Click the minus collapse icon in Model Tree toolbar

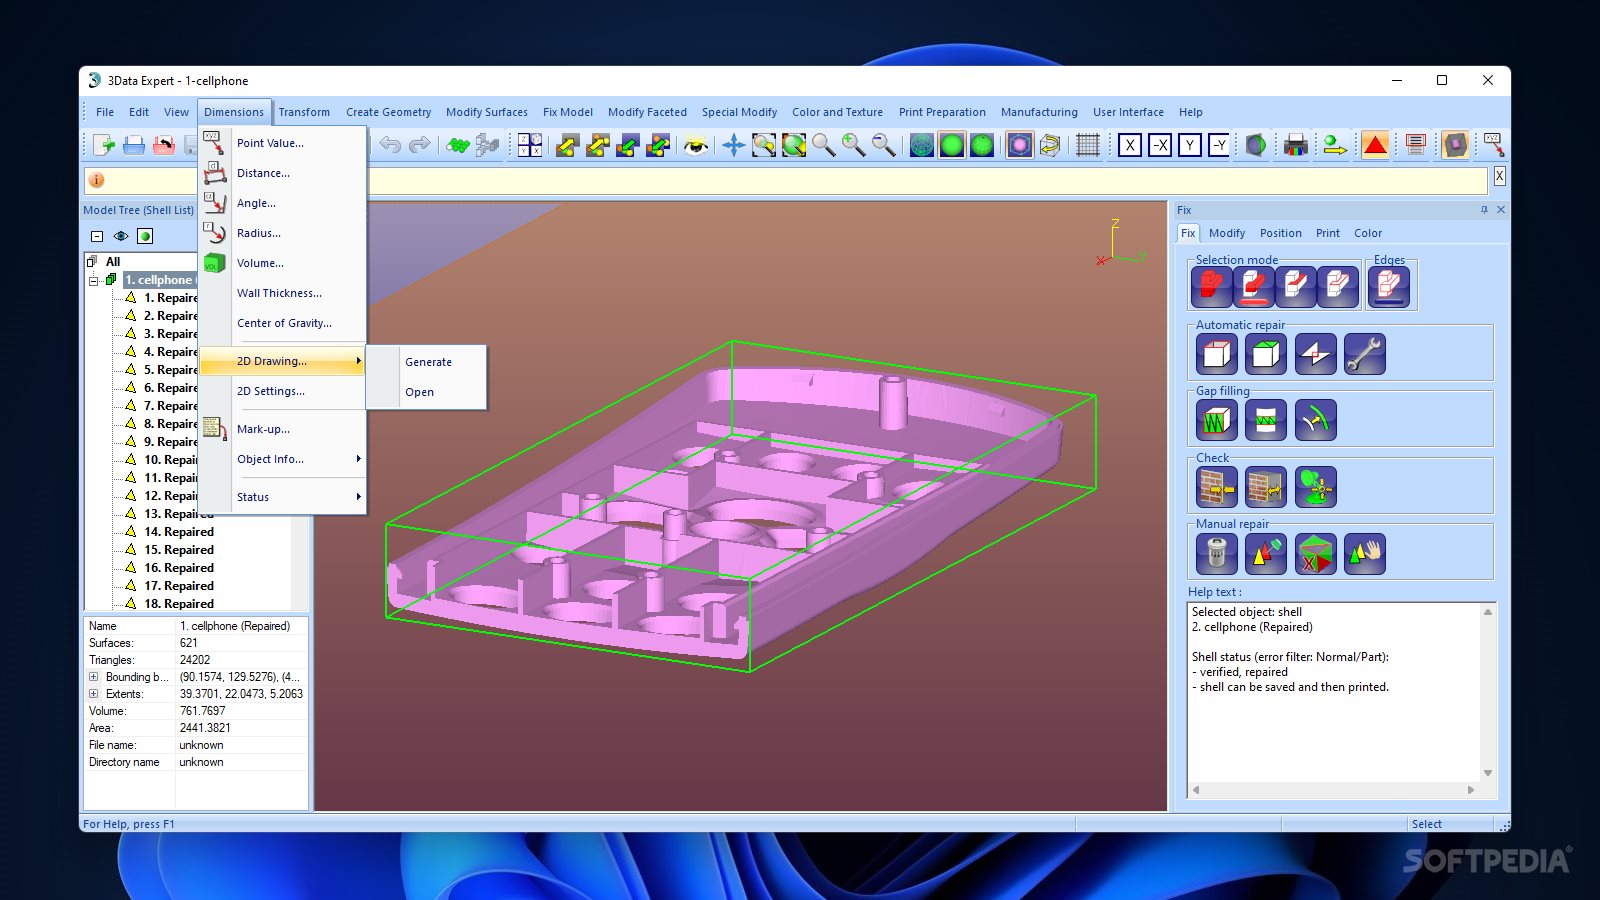(x=97, y=236)
